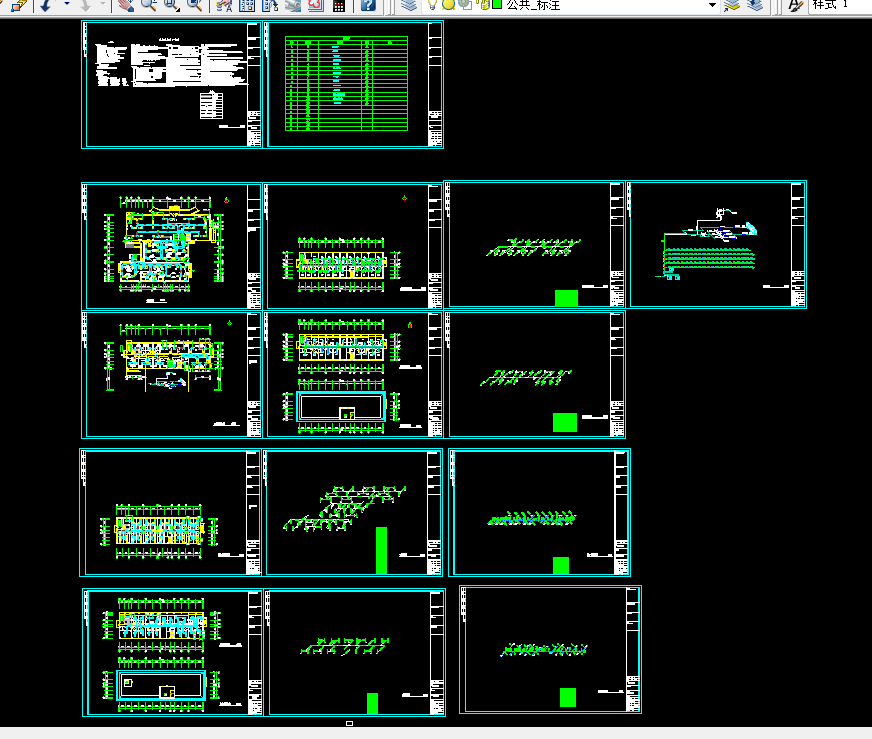Click the greyed Redo arrow

85,6
